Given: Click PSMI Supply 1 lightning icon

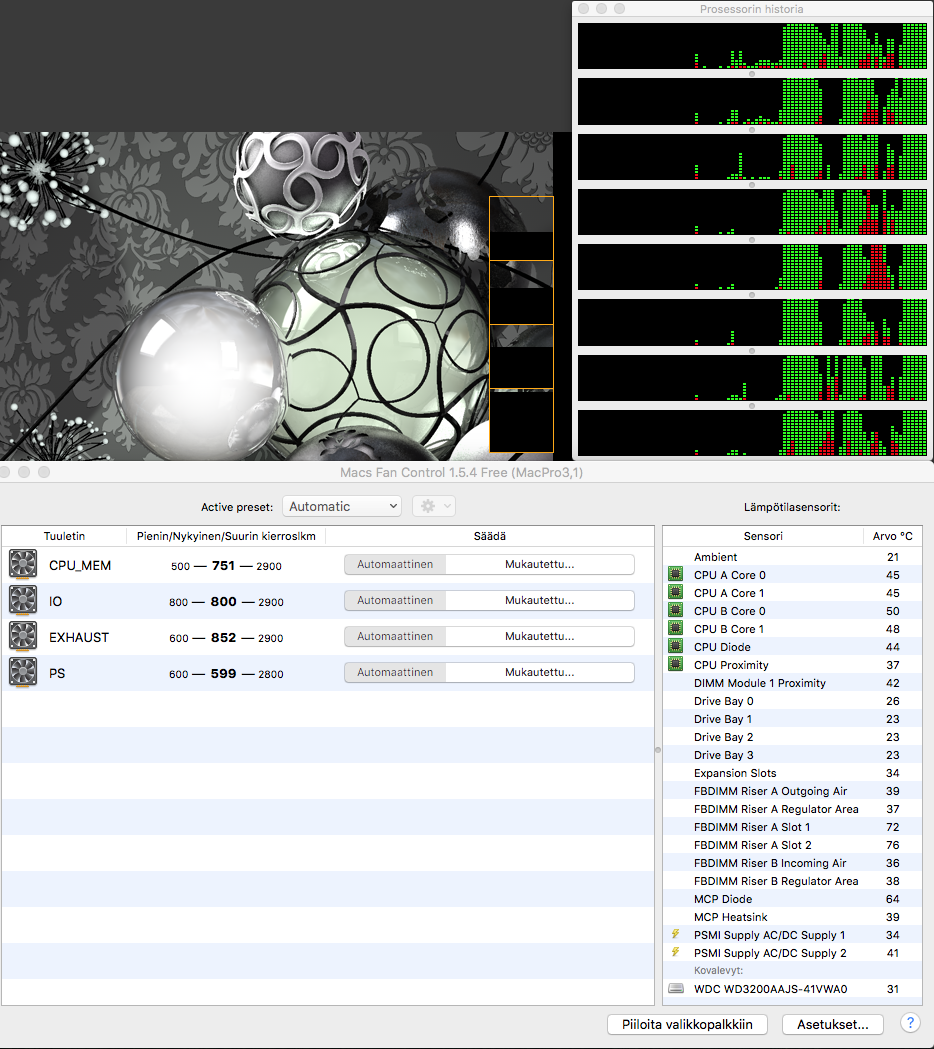Looking at the screenshot, I should tap(676, 935).
